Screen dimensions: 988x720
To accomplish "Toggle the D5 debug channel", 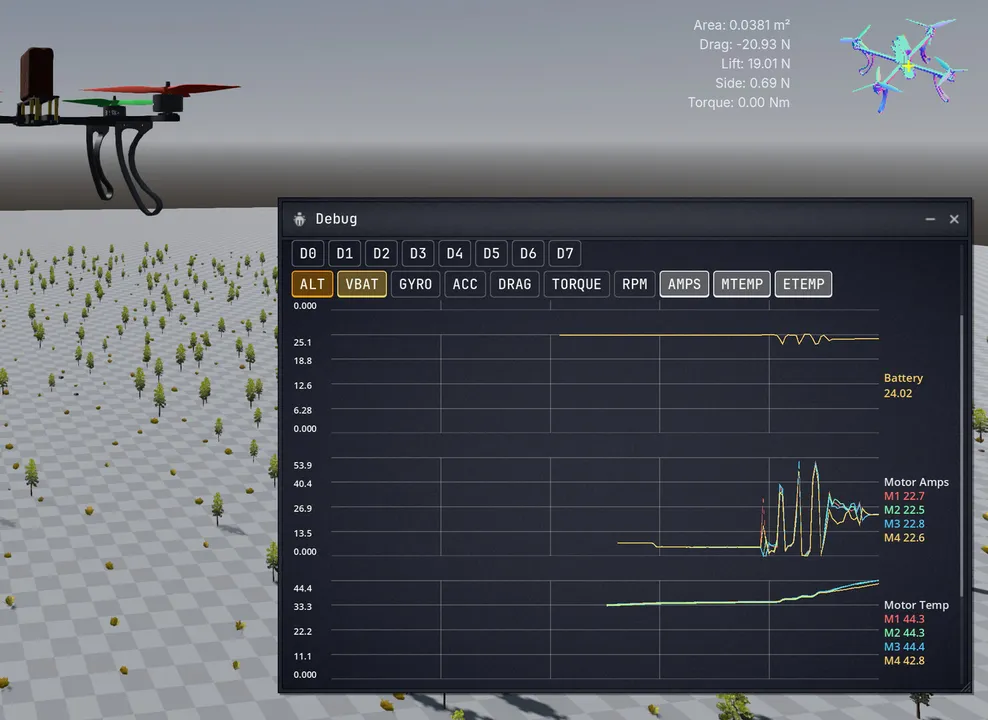I will pos(491,253).
